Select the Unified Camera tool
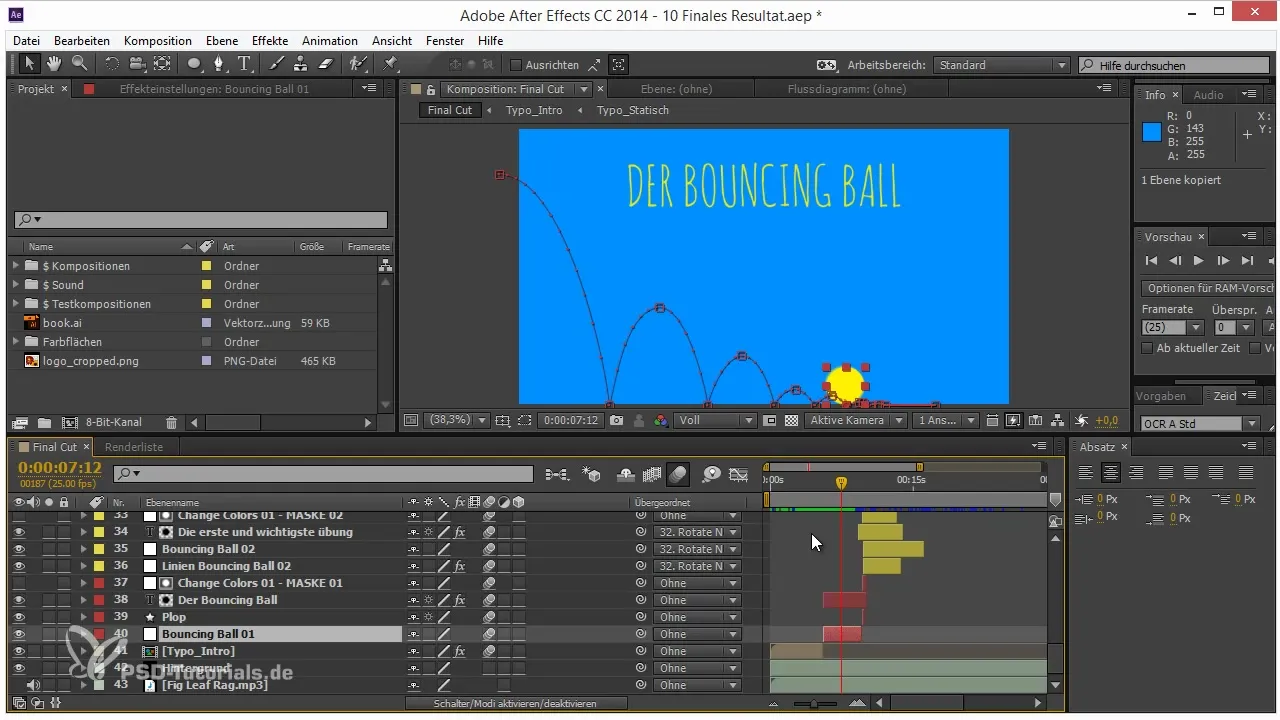This screenshot has width=1280, height=720. click(x=136, y=64)
